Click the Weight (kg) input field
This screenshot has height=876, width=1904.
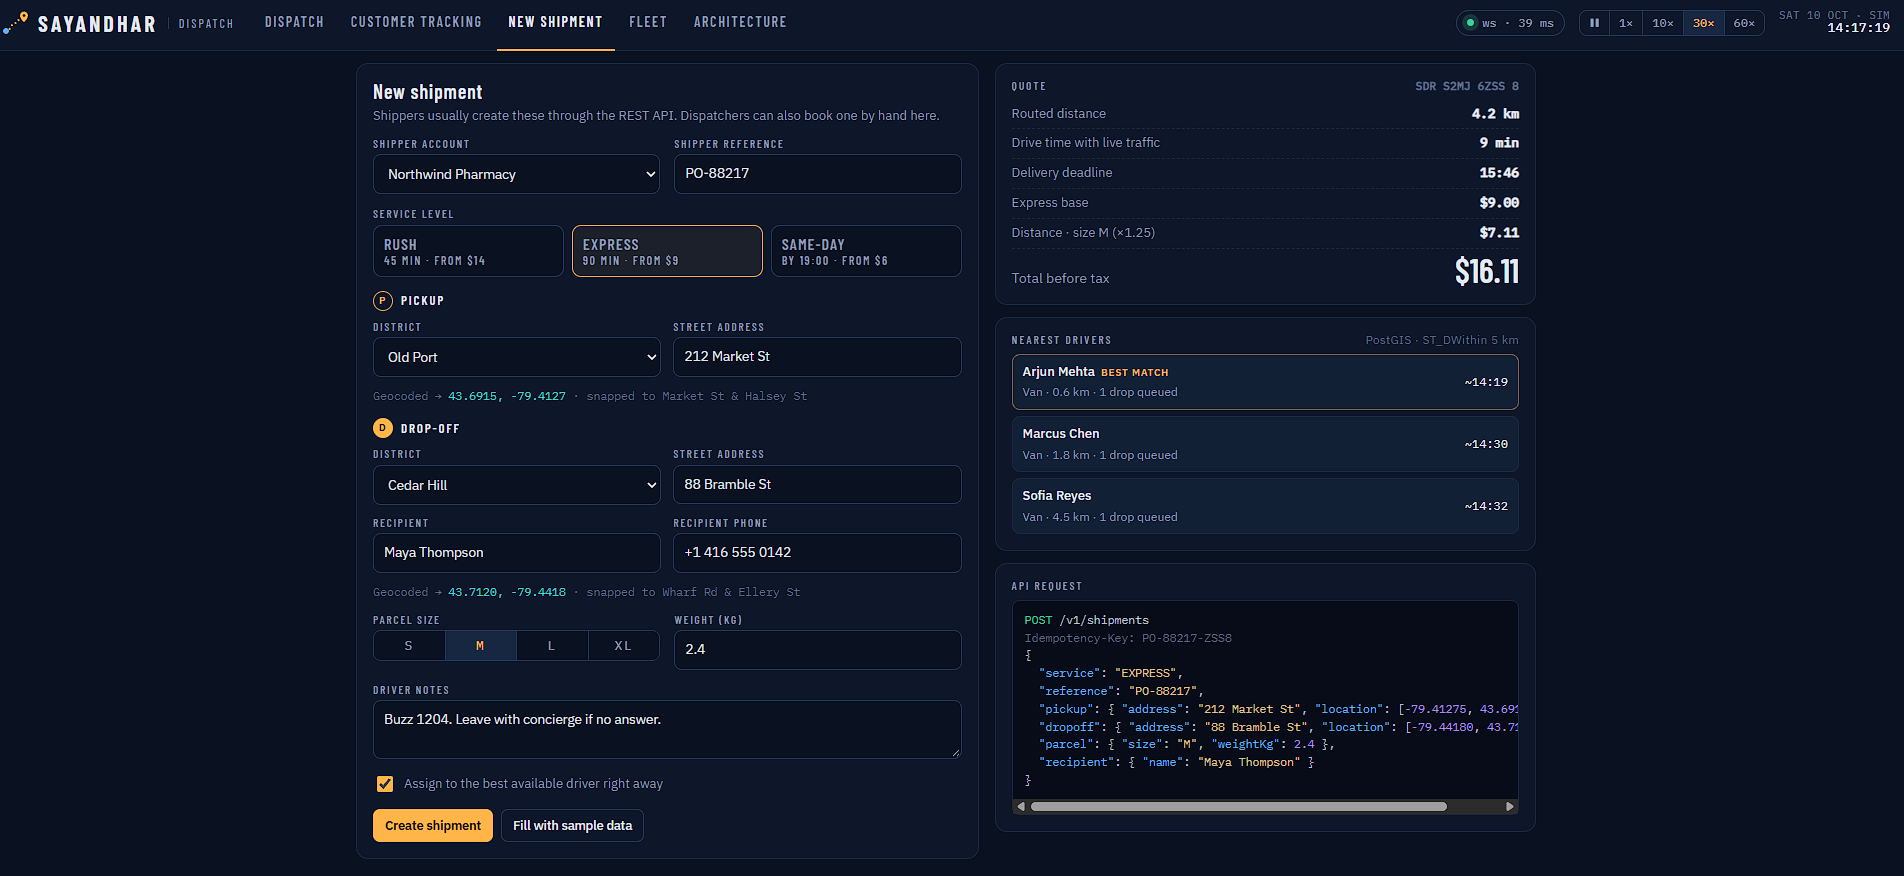point(817,650)
